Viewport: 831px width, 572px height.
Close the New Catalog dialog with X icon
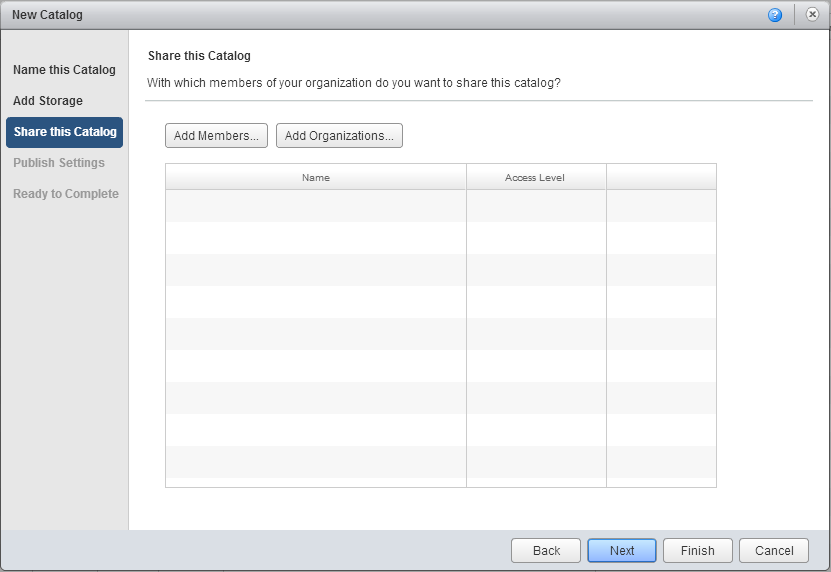[812, 15]
